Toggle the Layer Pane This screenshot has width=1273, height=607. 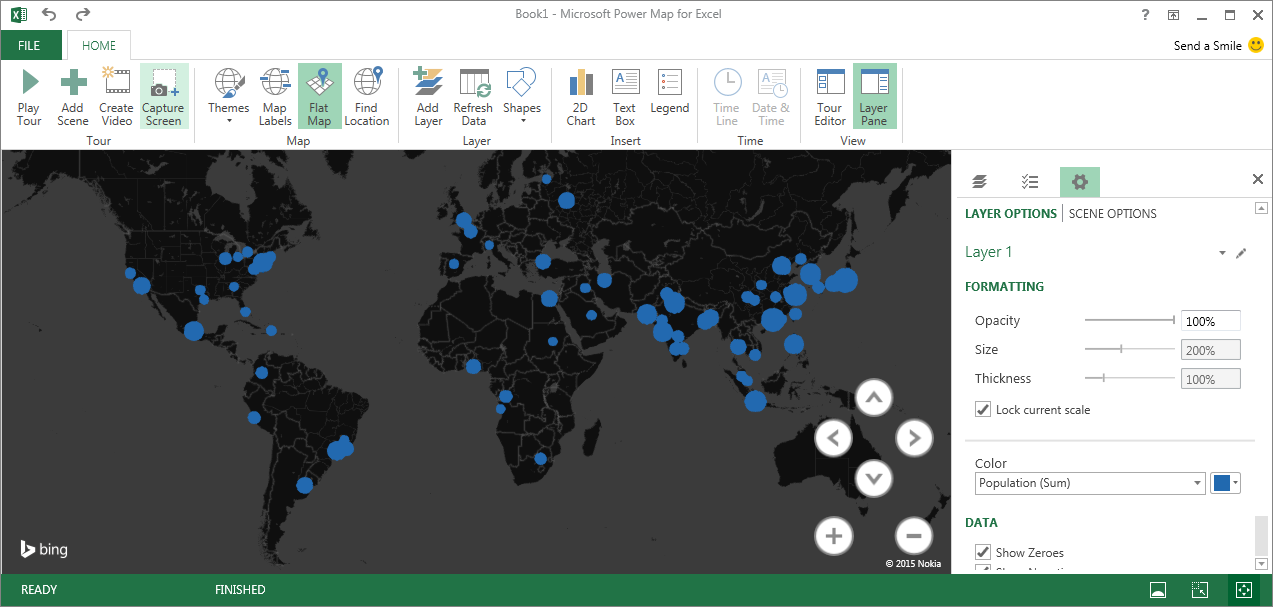874,97
